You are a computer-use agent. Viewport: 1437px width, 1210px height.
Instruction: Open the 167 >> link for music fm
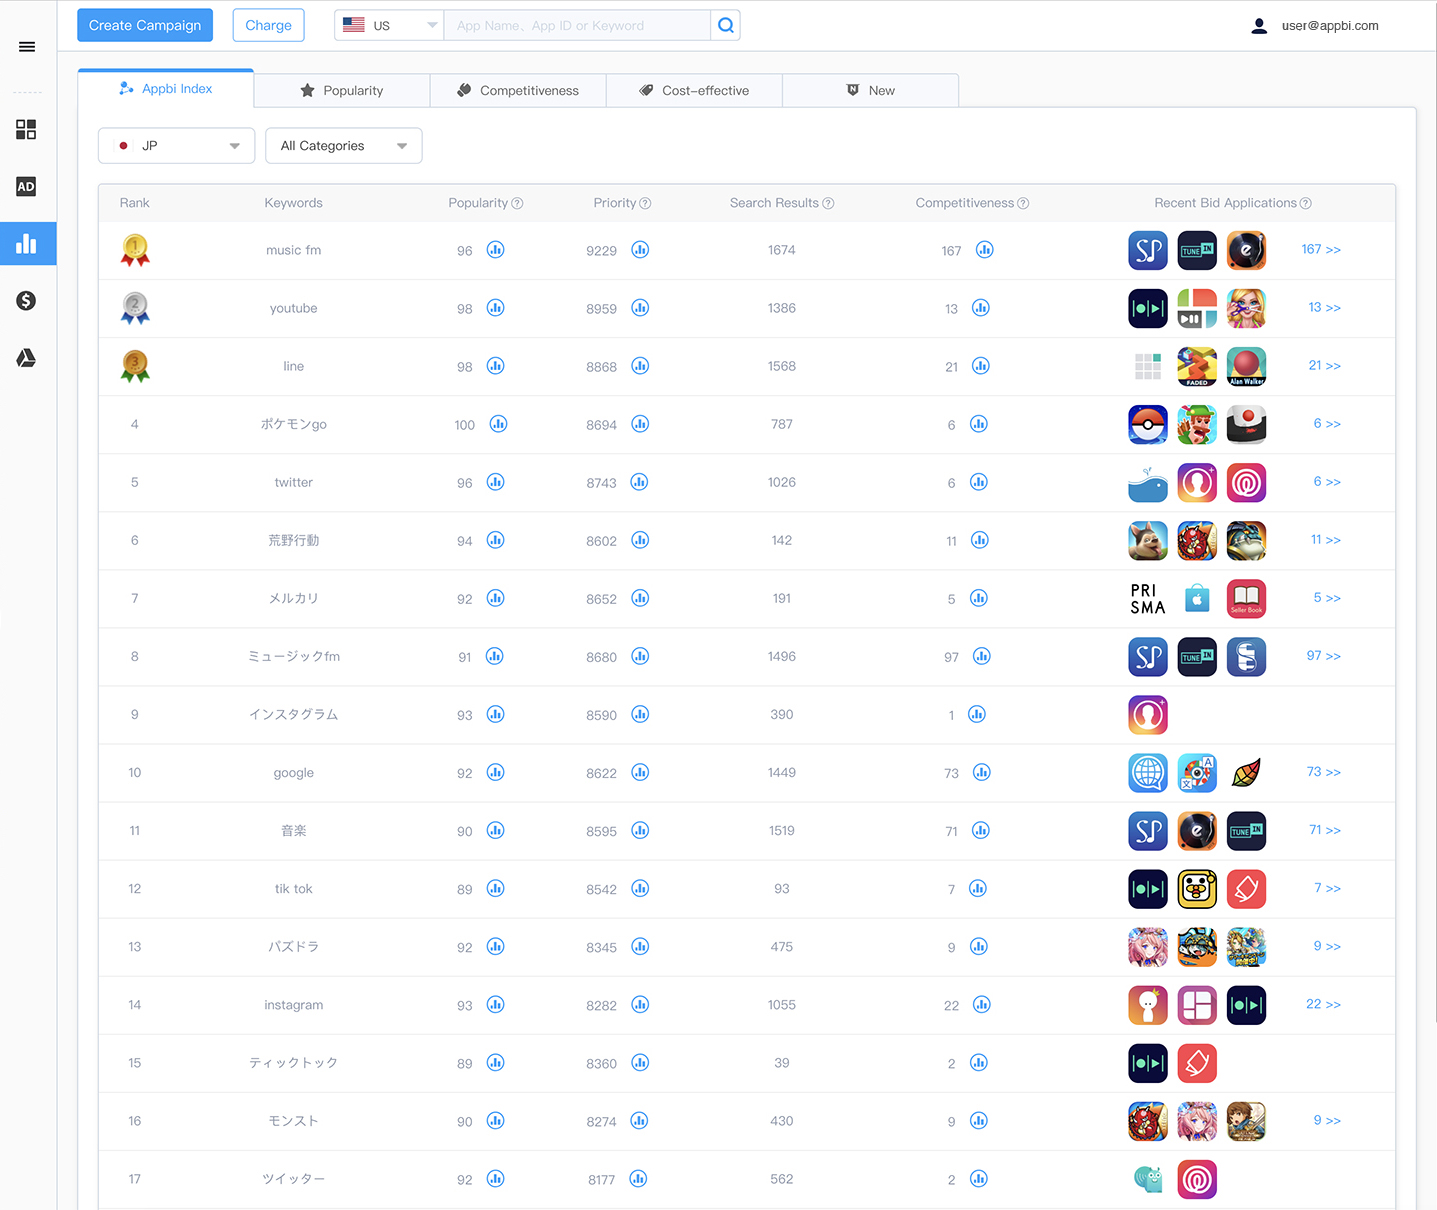pos(1321,249)
